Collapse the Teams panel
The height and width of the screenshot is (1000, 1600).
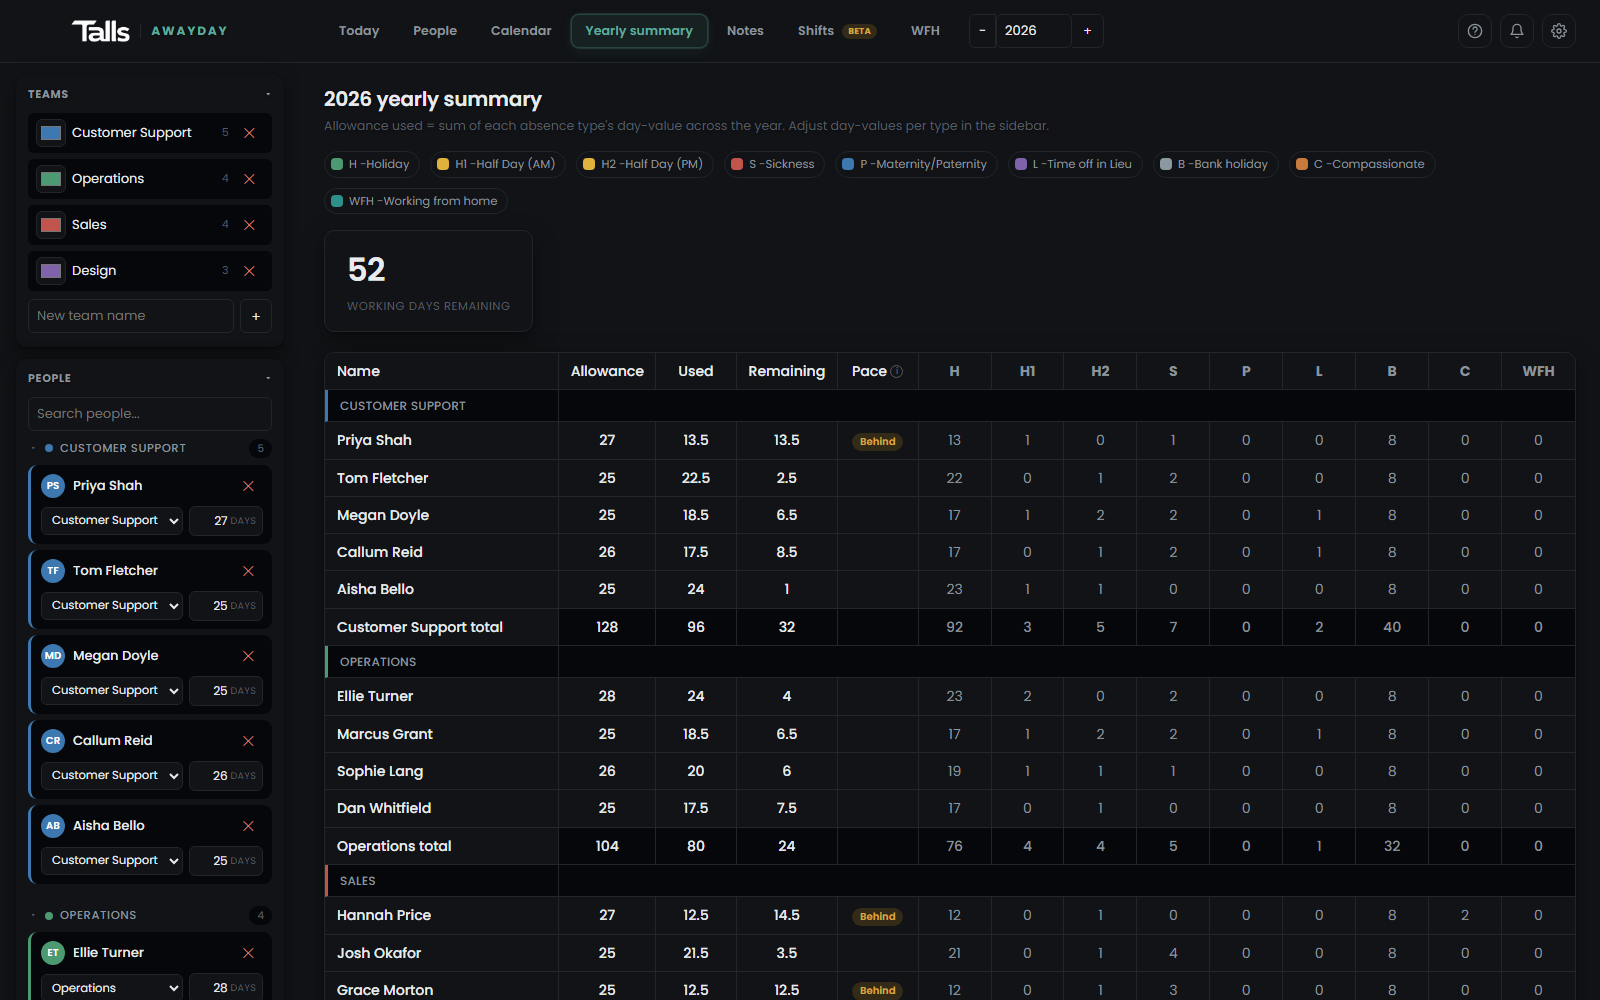click(x=268, y=94)
